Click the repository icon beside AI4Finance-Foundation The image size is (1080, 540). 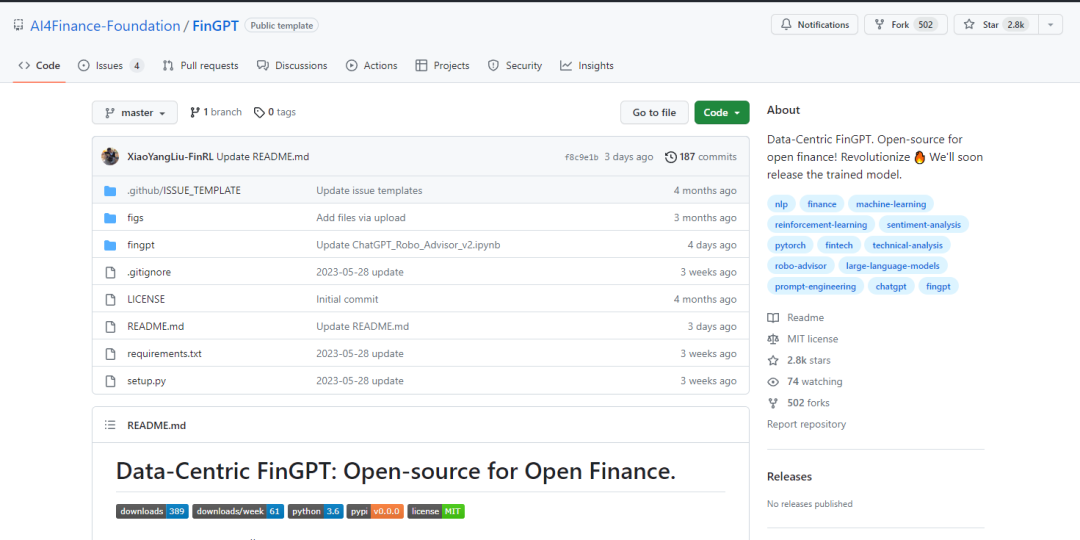(x=18, y=25)
